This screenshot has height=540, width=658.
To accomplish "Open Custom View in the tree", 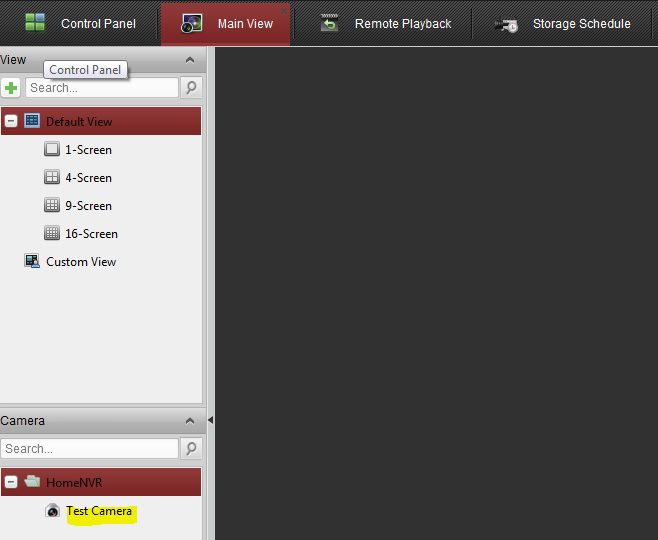I will tap(80, 262).
